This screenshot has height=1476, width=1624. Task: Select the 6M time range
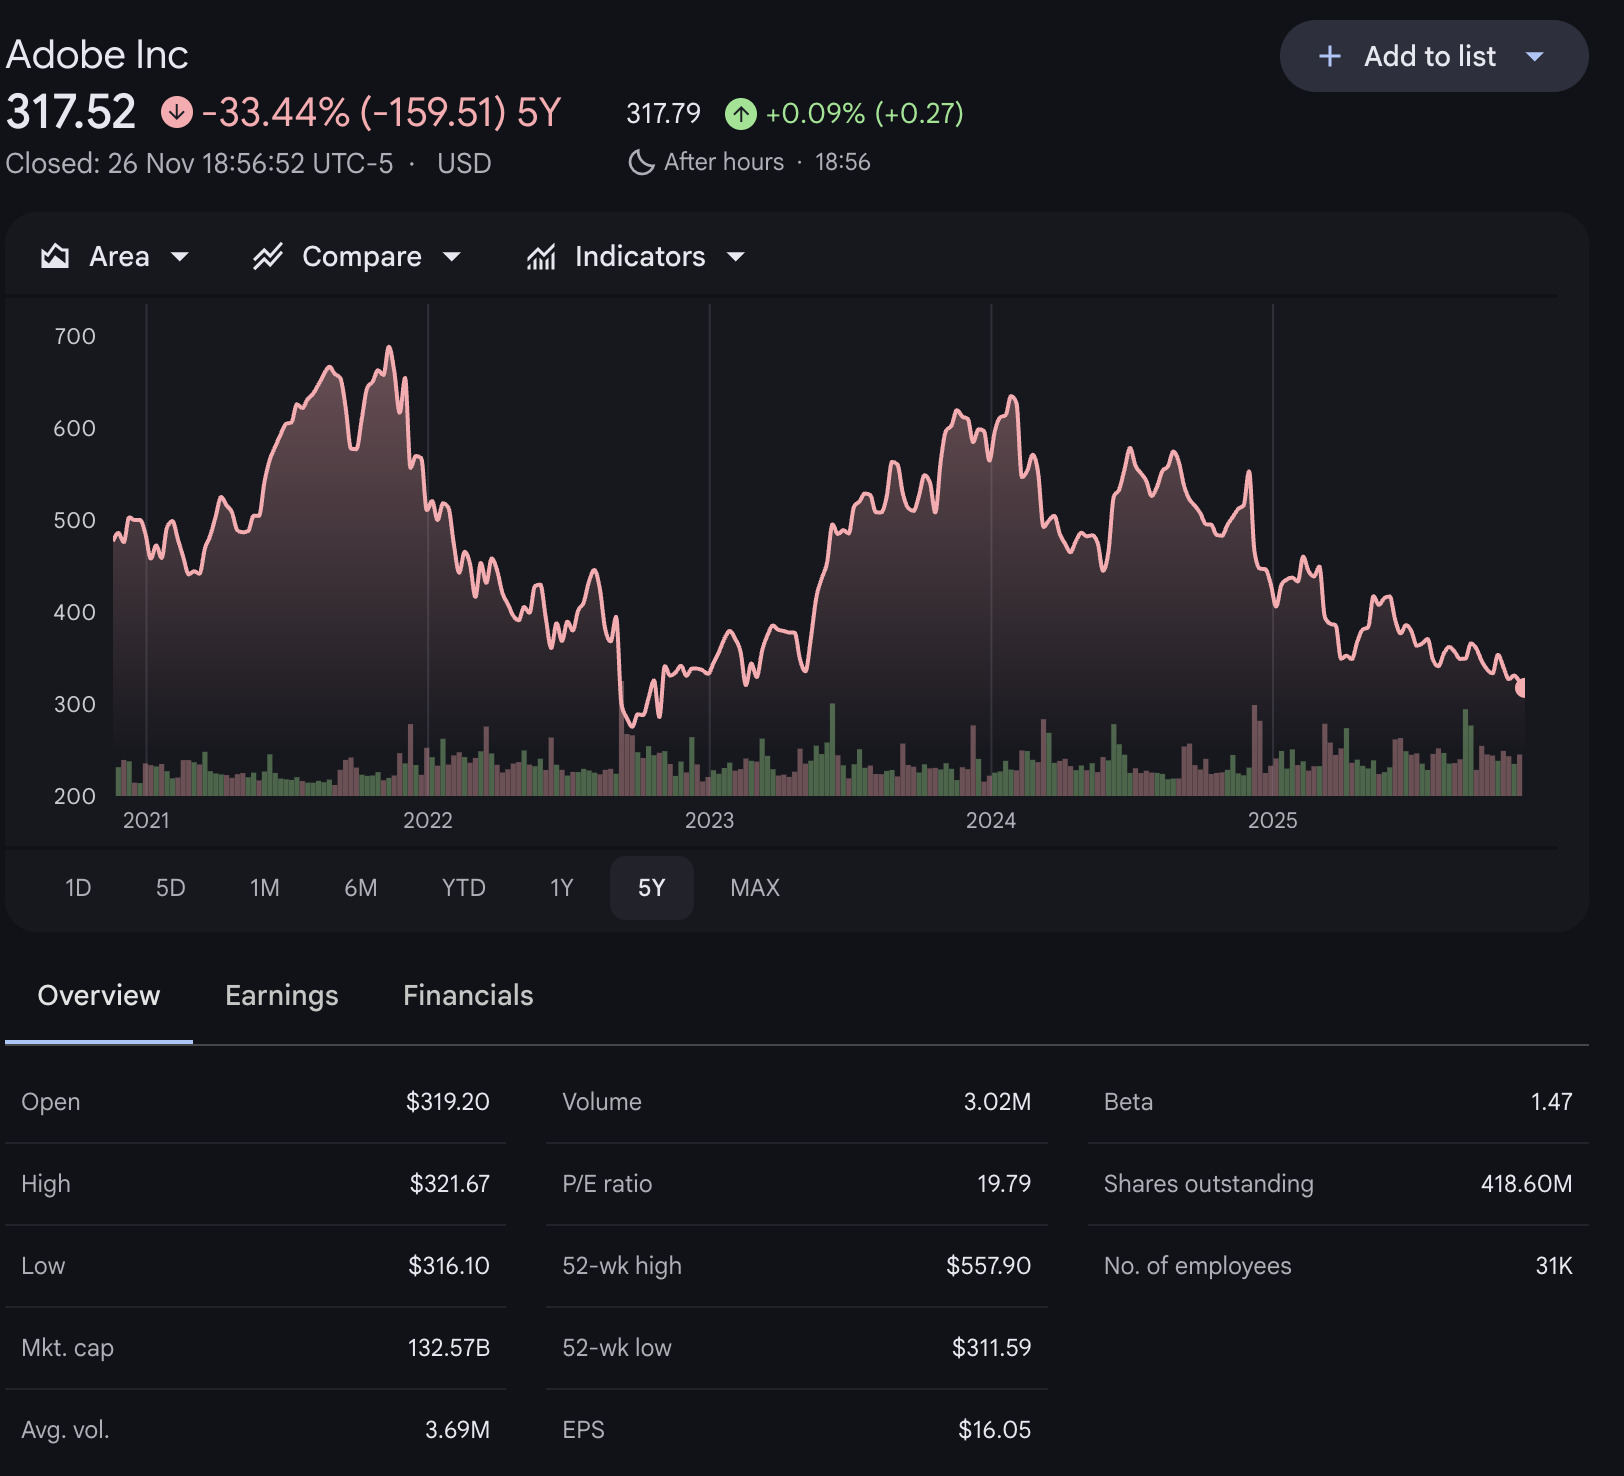point(360,888)
